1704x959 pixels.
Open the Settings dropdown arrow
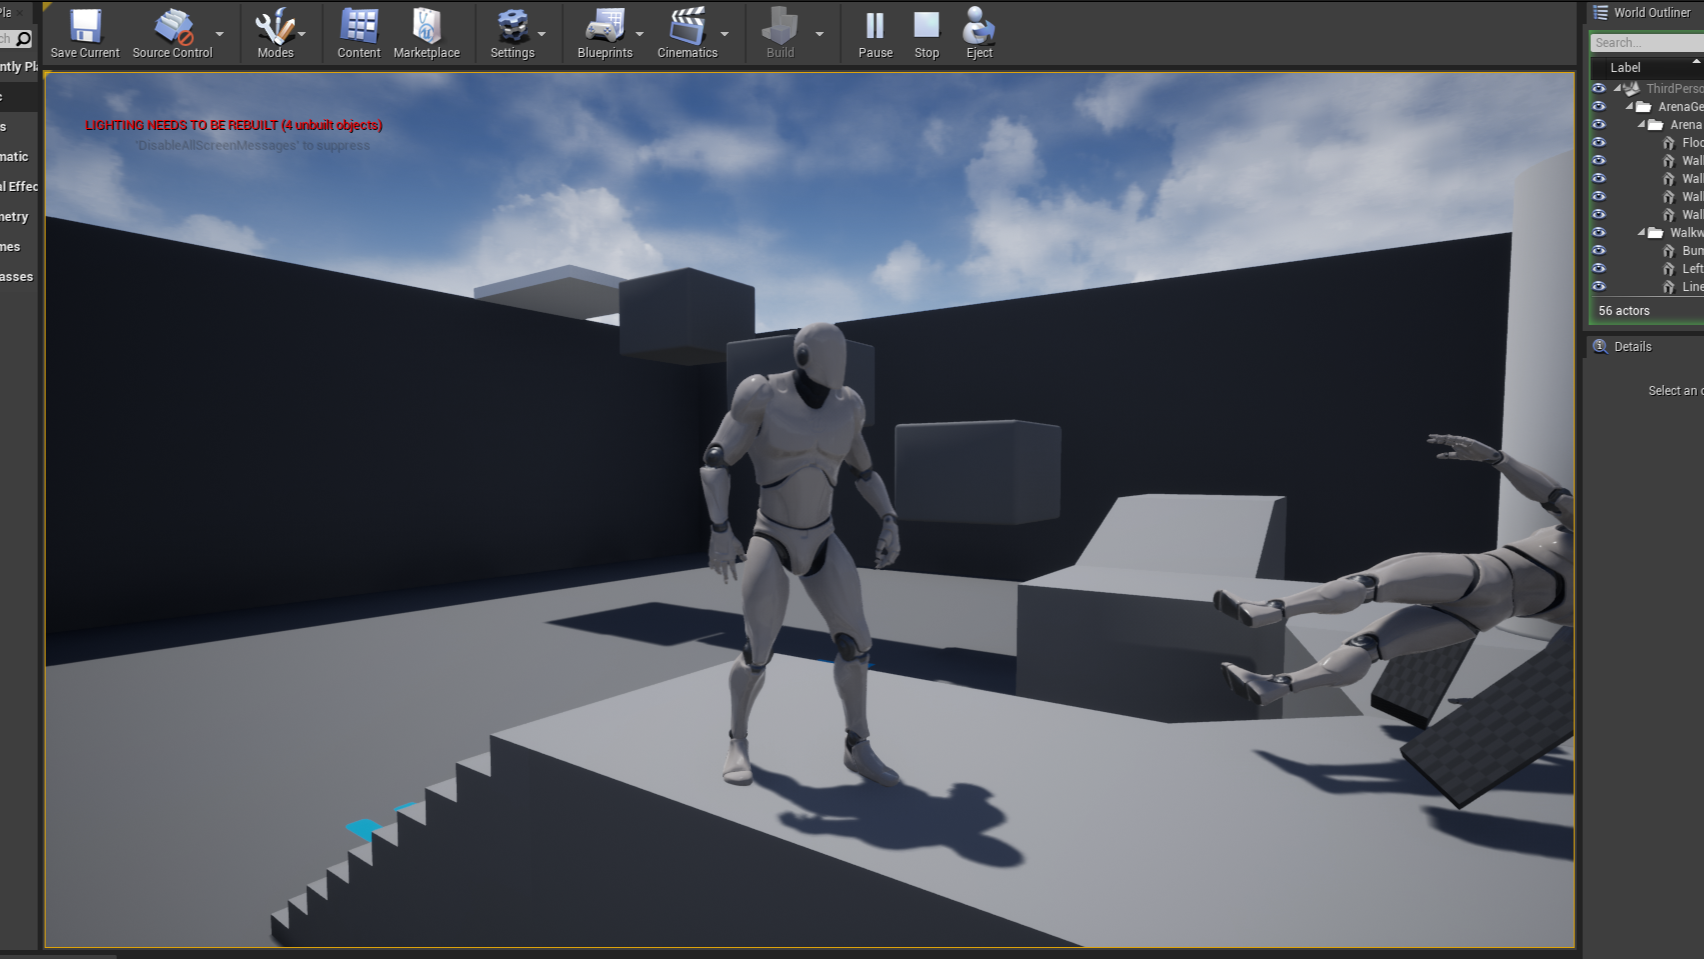543,33
